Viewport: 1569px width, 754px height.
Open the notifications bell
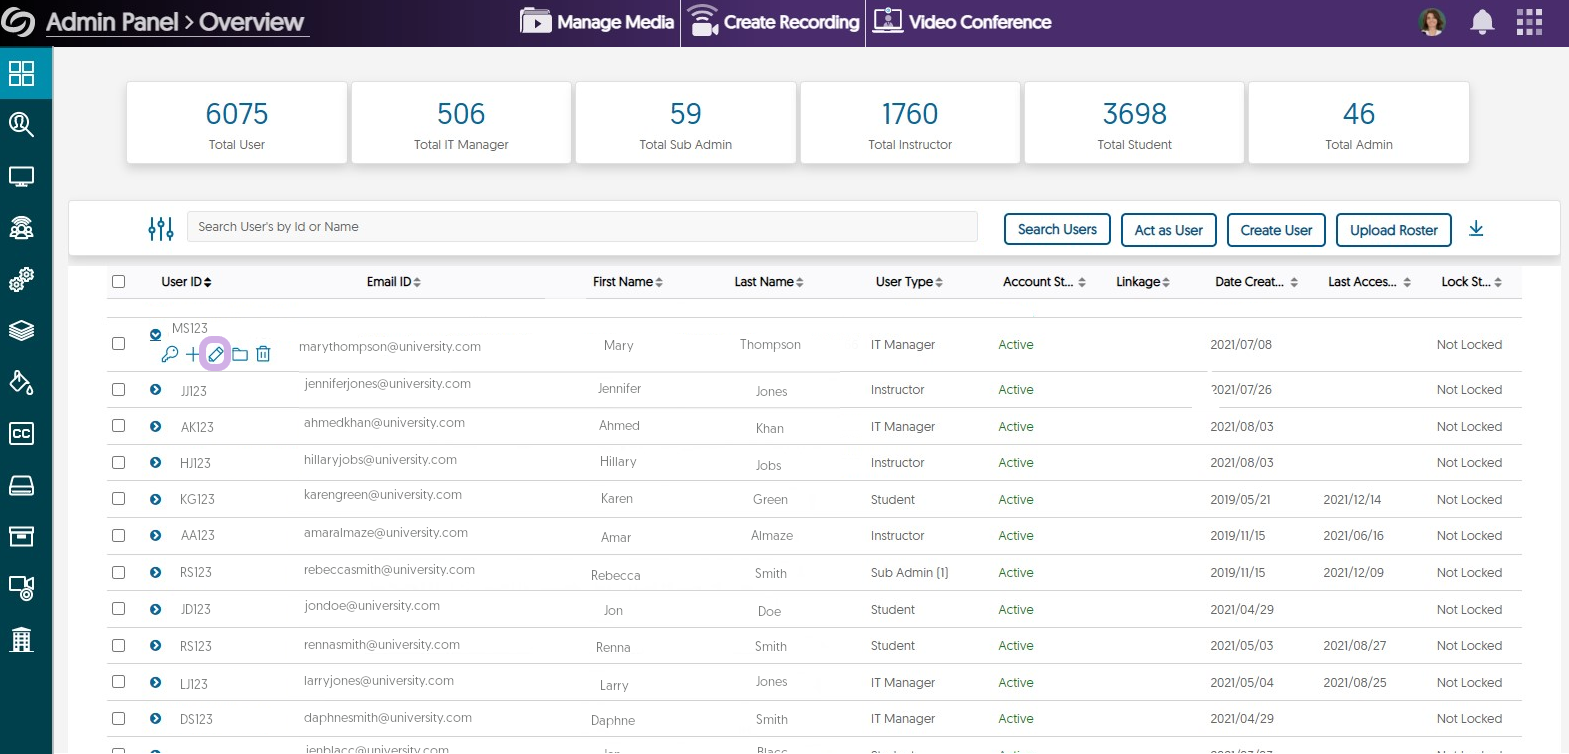(1482, 22)
